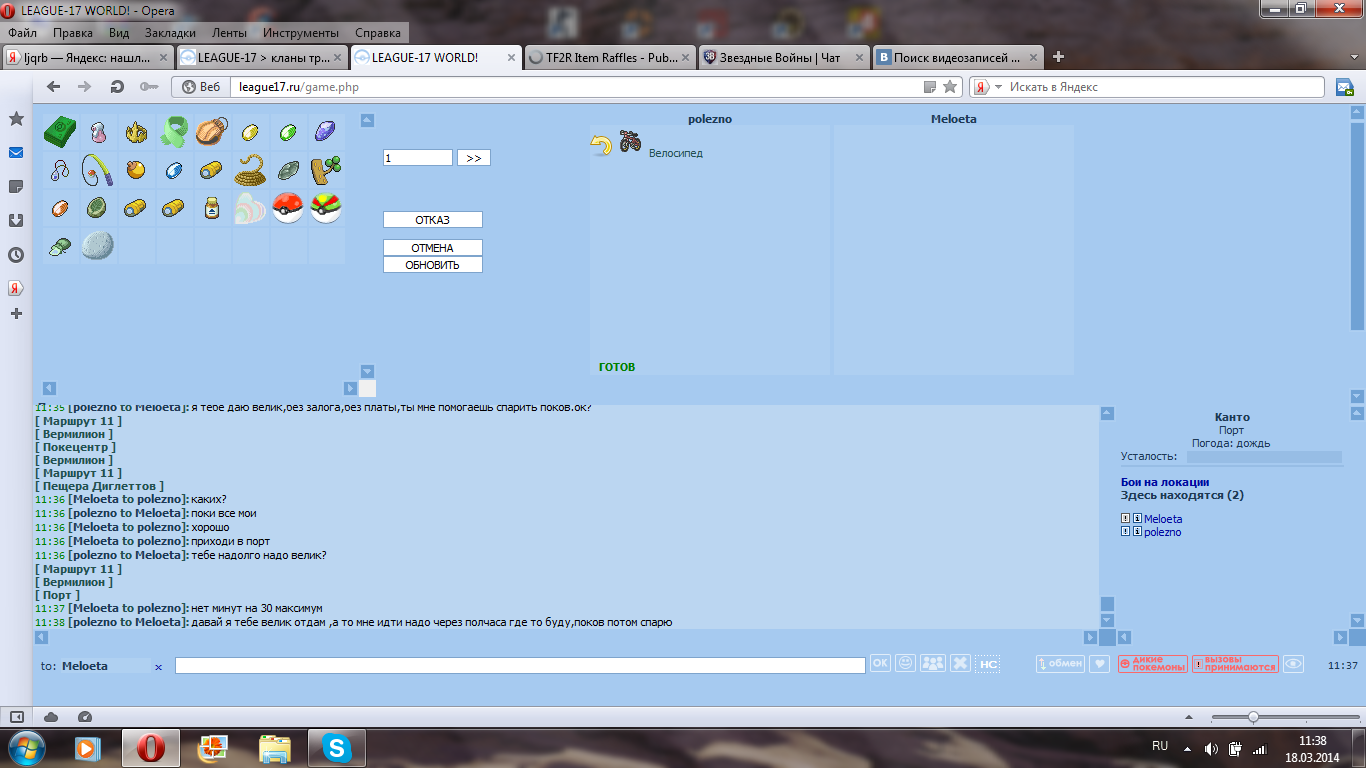Viewport: 1366px width, 768px height.
Task: Adjust the Opera zoom slider
Action: pyautogui.click(x=1253, y=717)
